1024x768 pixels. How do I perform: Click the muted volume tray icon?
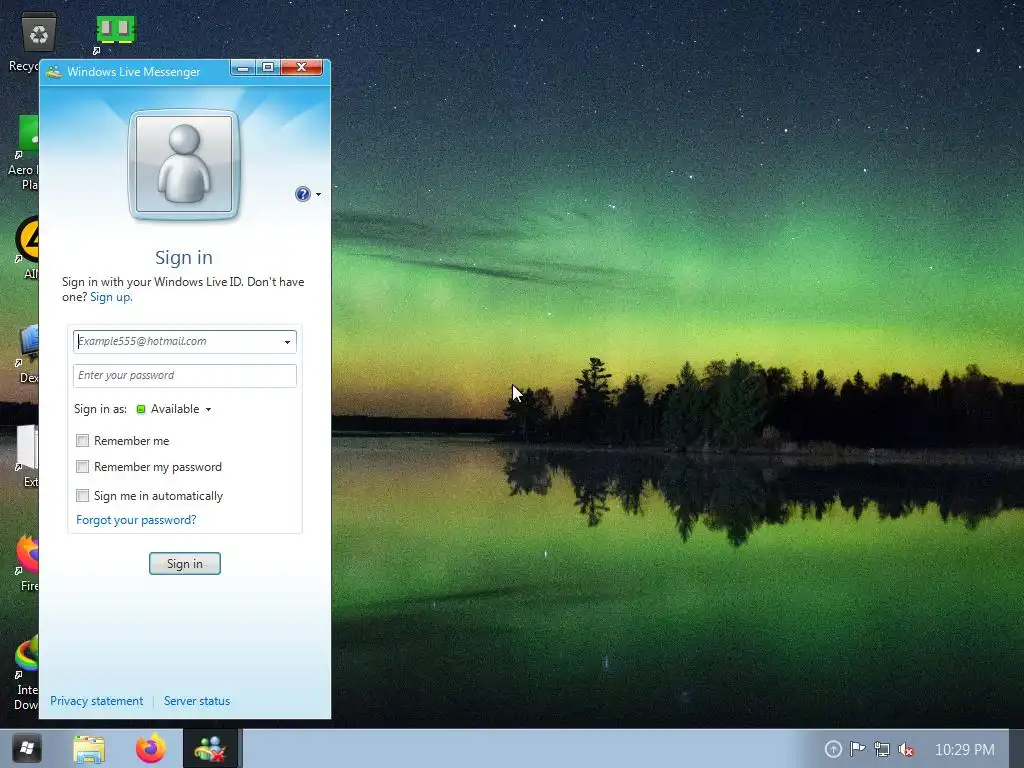click(x=906, y=750)
